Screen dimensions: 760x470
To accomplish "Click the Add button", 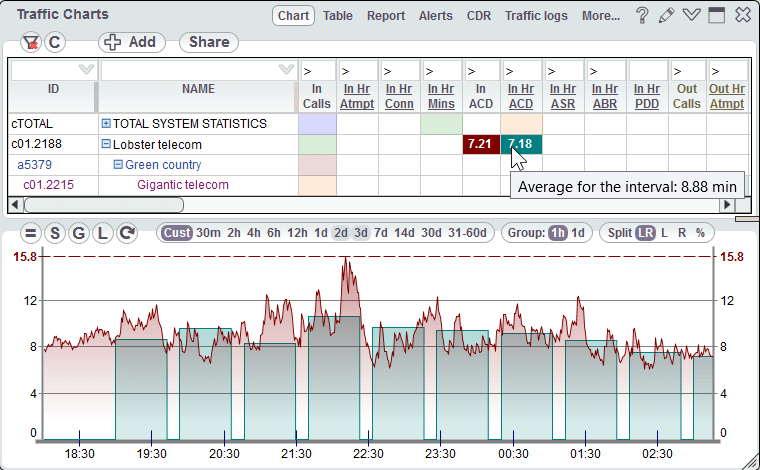I will [x=132, y=42].
